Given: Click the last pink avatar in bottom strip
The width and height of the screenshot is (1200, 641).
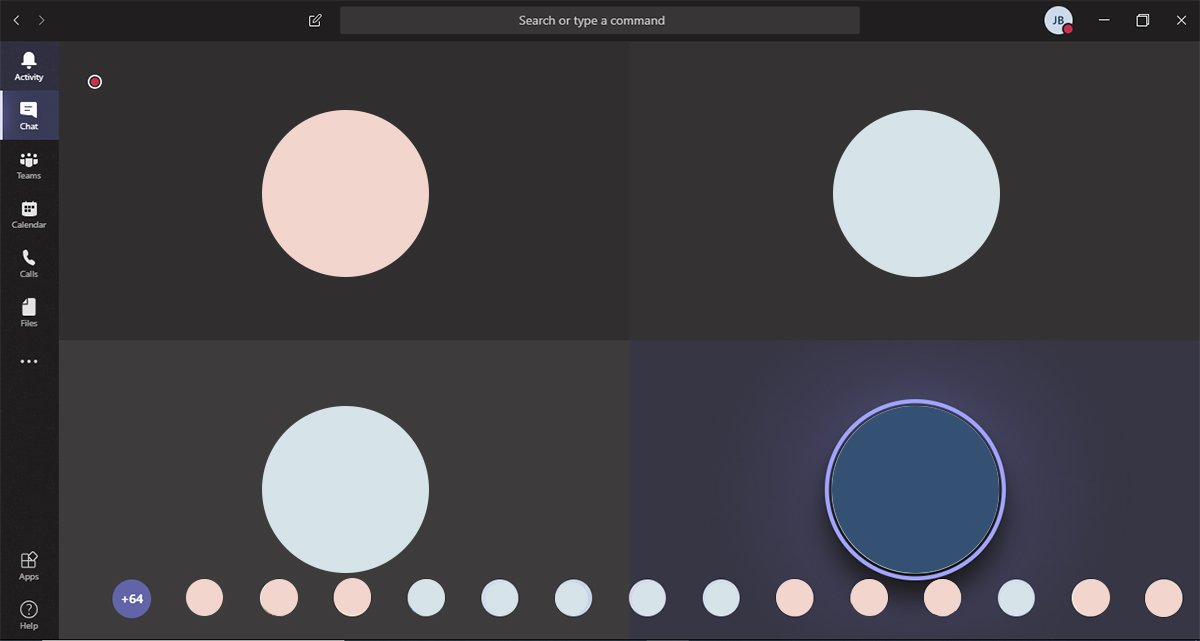Looking at the screenshot, I should [x=1163, y=598].
